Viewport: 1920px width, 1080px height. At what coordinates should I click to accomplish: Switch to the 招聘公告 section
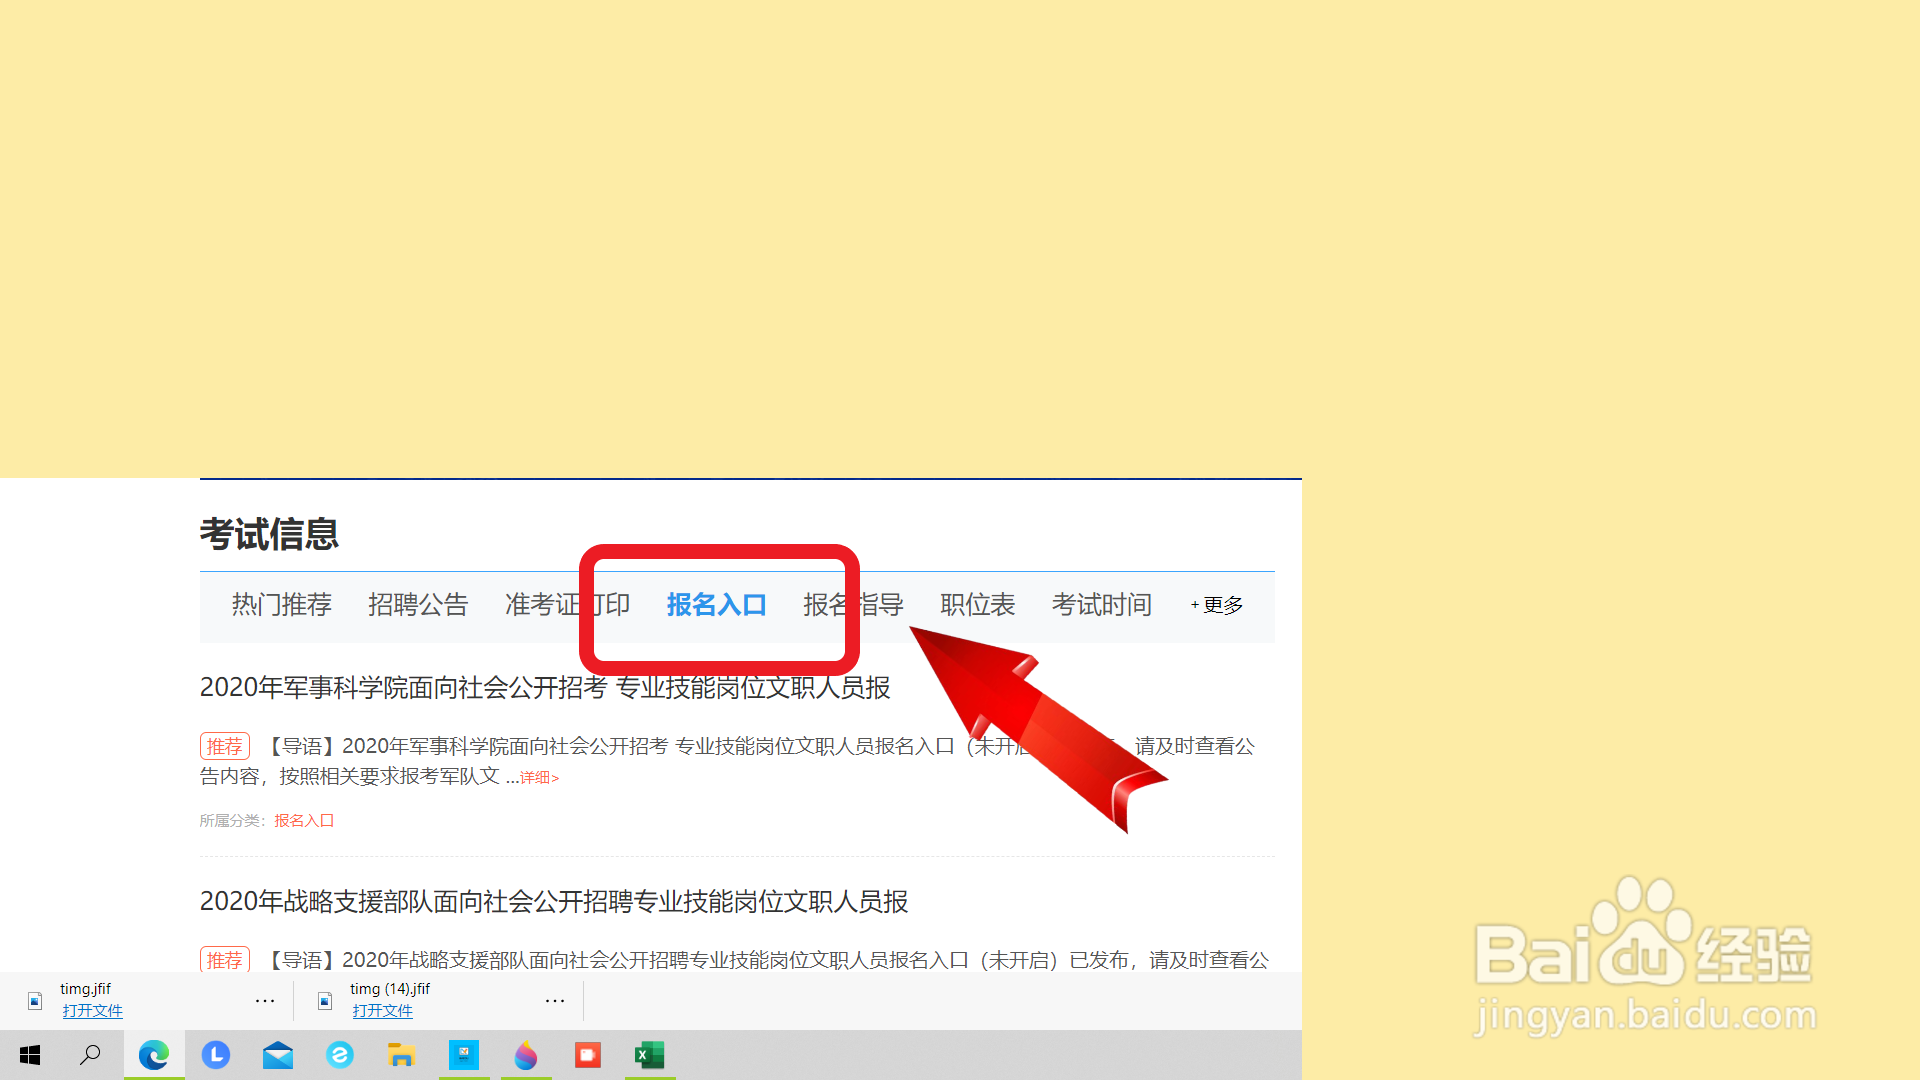point(418,604)
